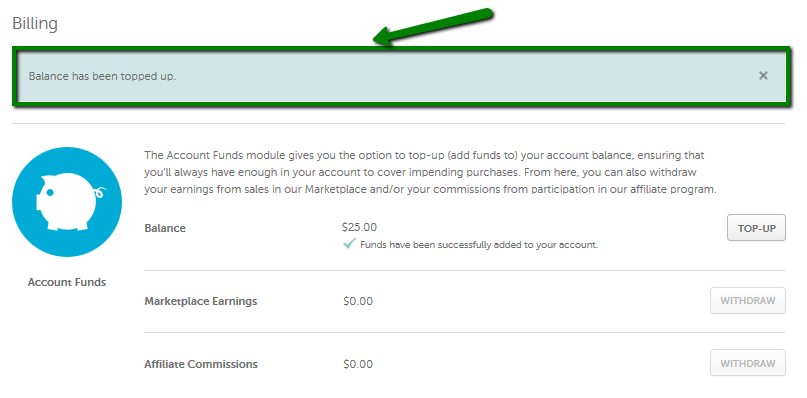This screenshot has width=807, height=398.
Task: Click 'Funds have been successfully added' message
Action: (479, 245)
